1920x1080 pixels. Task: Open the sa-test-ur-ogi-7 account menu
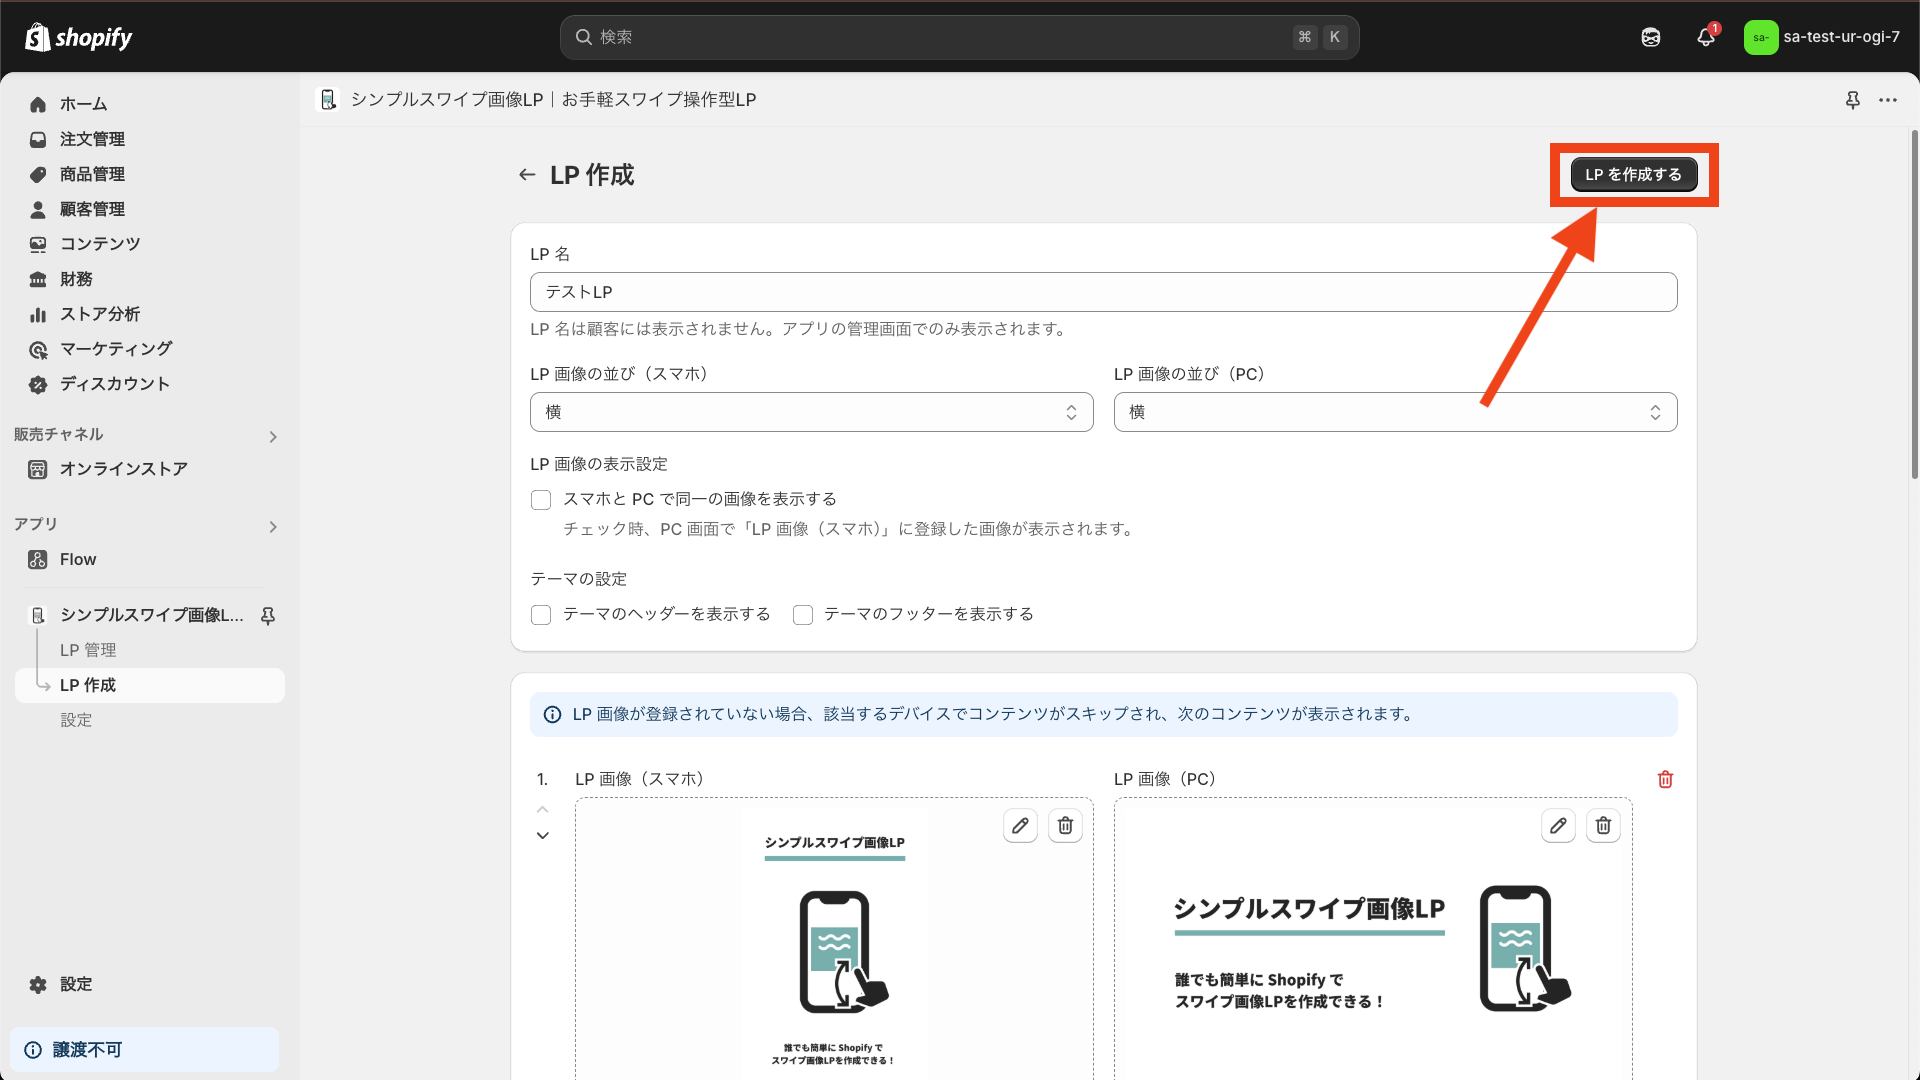tap(1822, 37)
